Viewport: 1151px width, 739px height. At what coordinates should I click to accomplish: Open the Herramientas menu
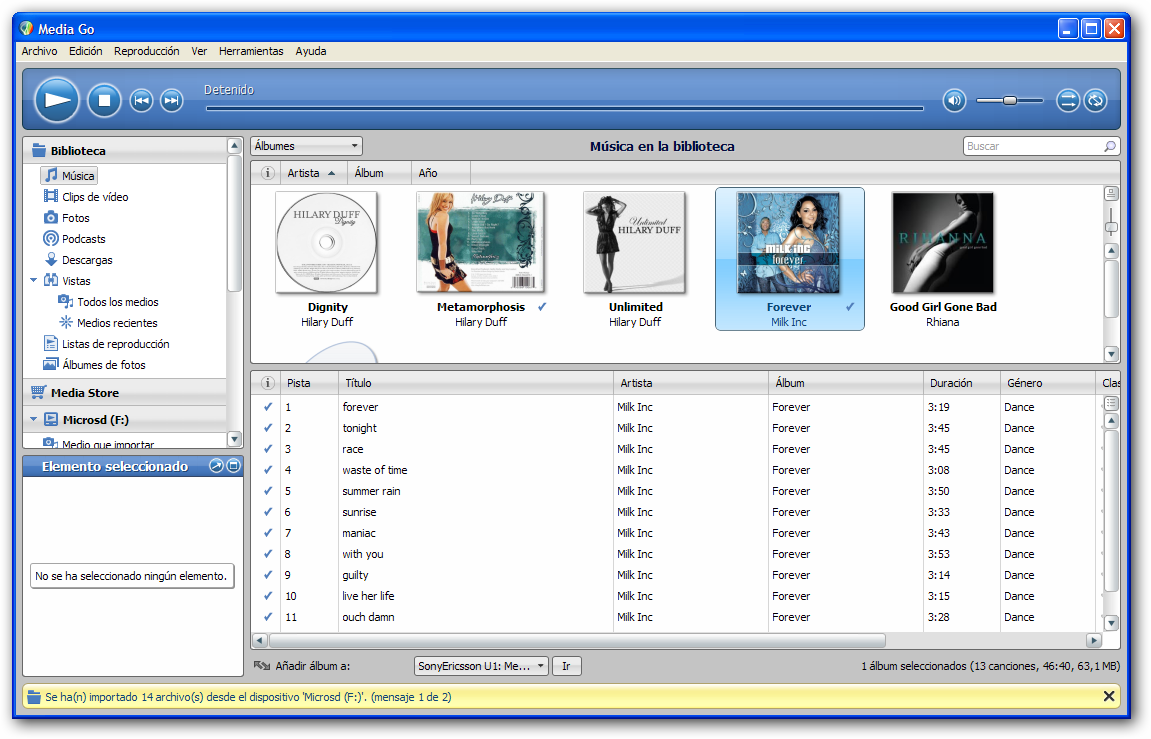click(x=251, y=51)
